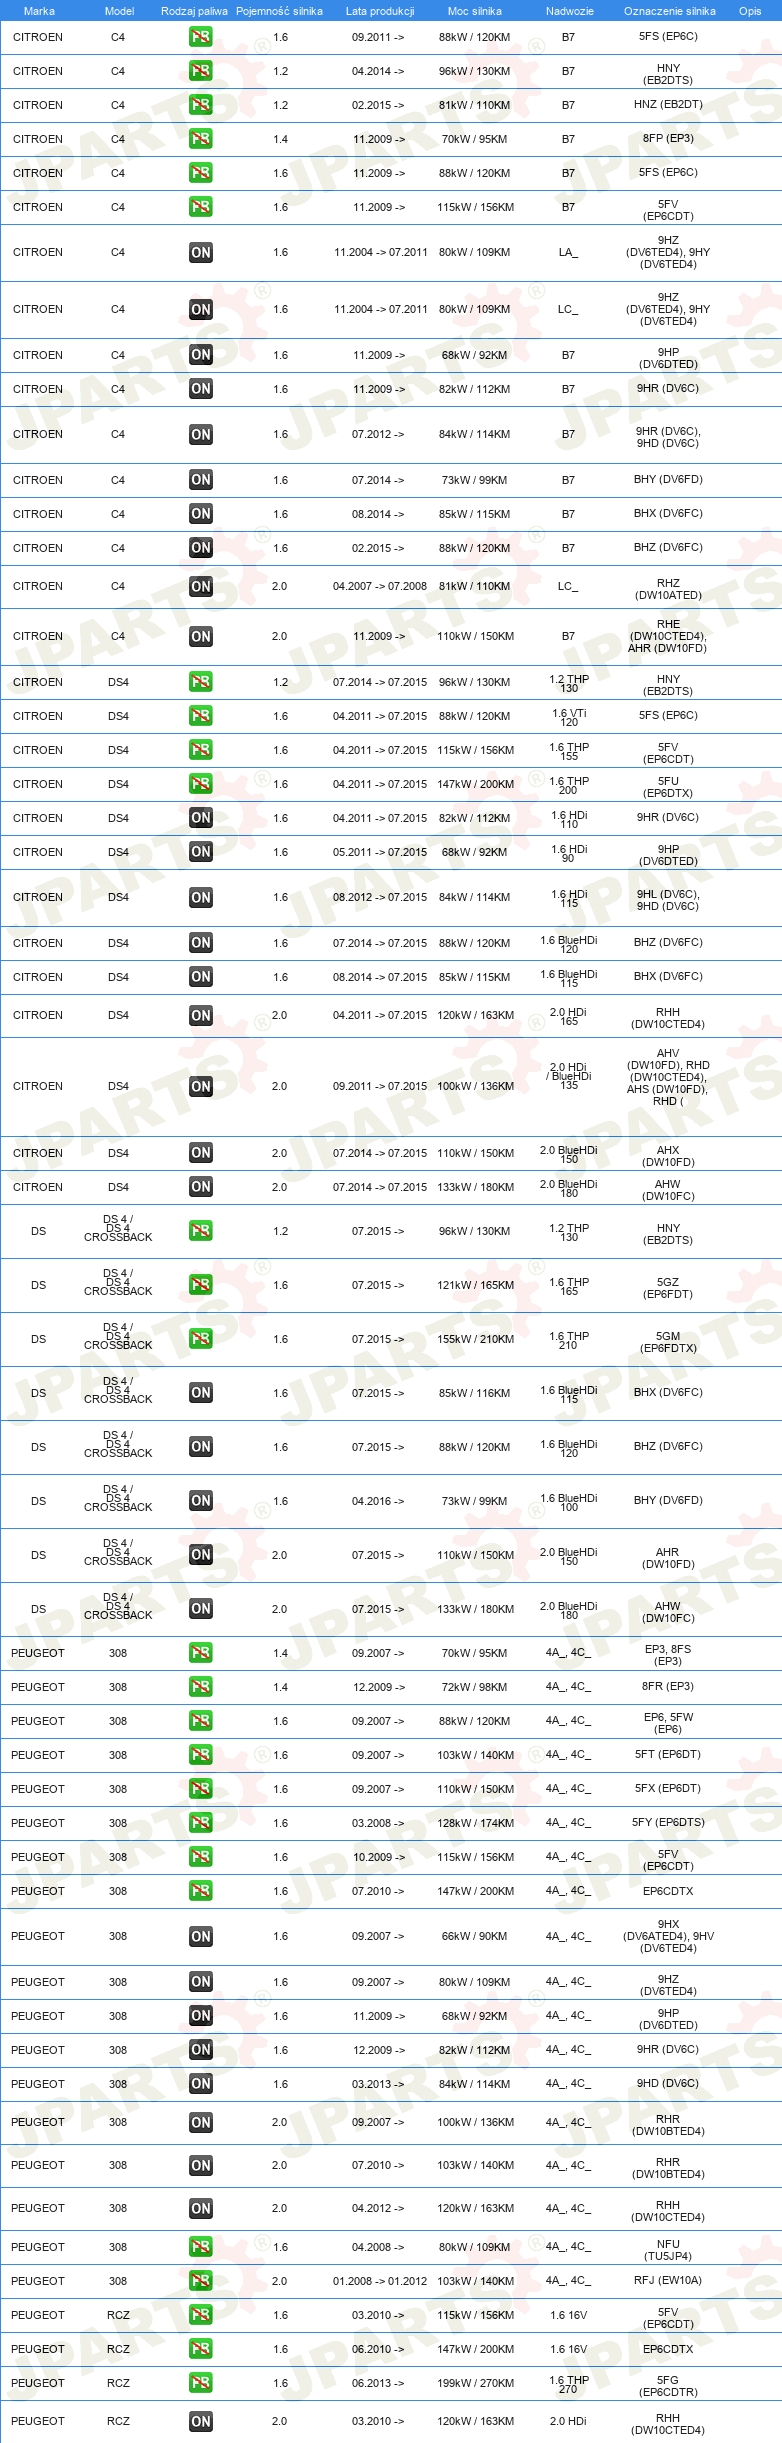Screen dimensions: 782x2443
Task: Select the EP6, 5FW (EP6) engine code cell
Action: (668, 1723)
